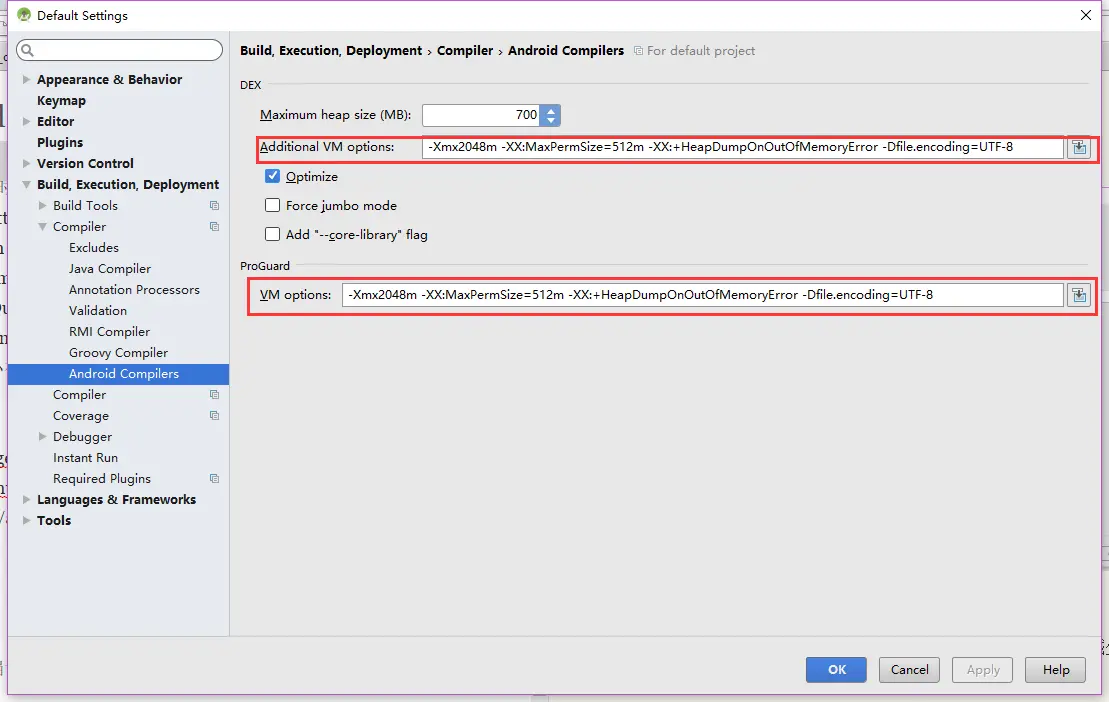This screenshot has width=1109, height=702.
Task: Open Keymap settings
Action: pos(62,100)
